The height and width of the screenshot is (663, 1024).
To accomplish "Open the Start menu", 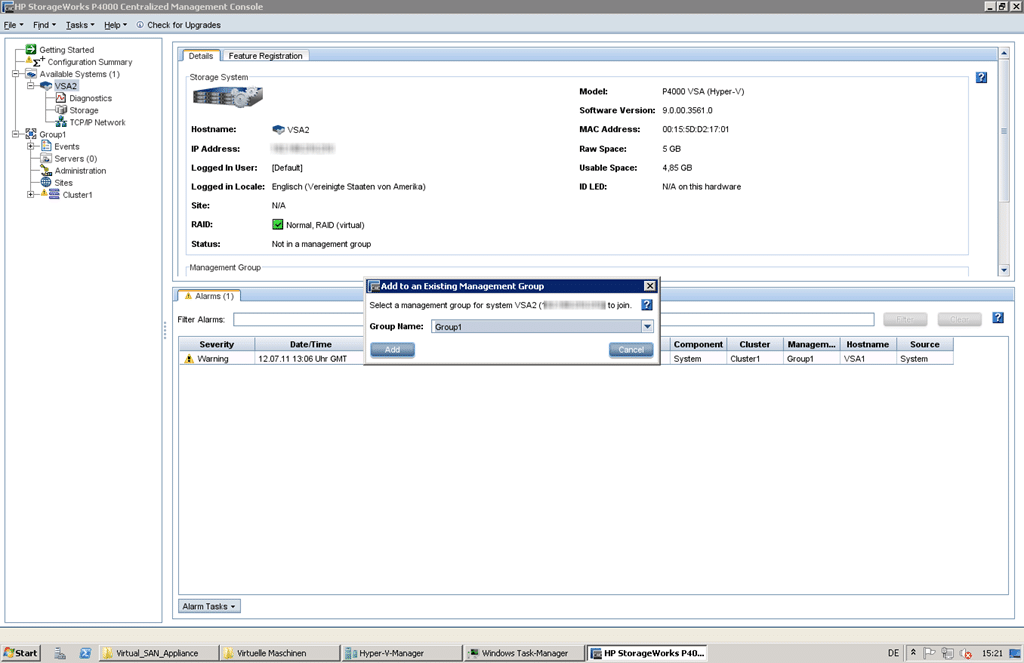I will (21, 653).
